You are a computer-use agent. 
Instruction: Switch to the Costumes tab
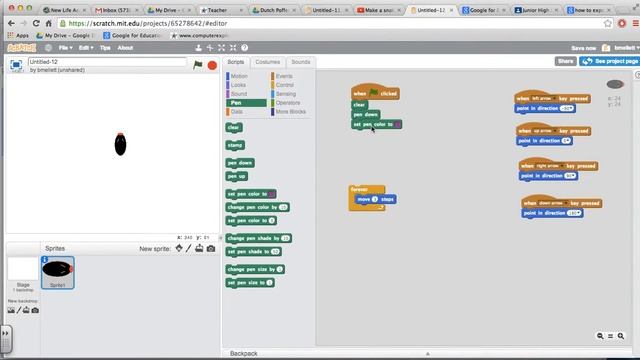click(268, 62)
